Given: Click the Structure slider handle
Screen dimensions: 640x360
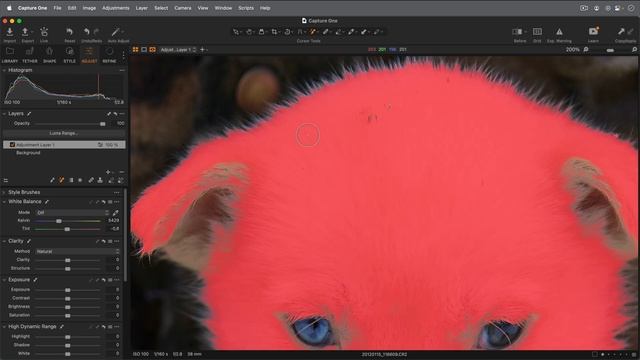Looking at the screenshot, I should click(x=68, y=269).
